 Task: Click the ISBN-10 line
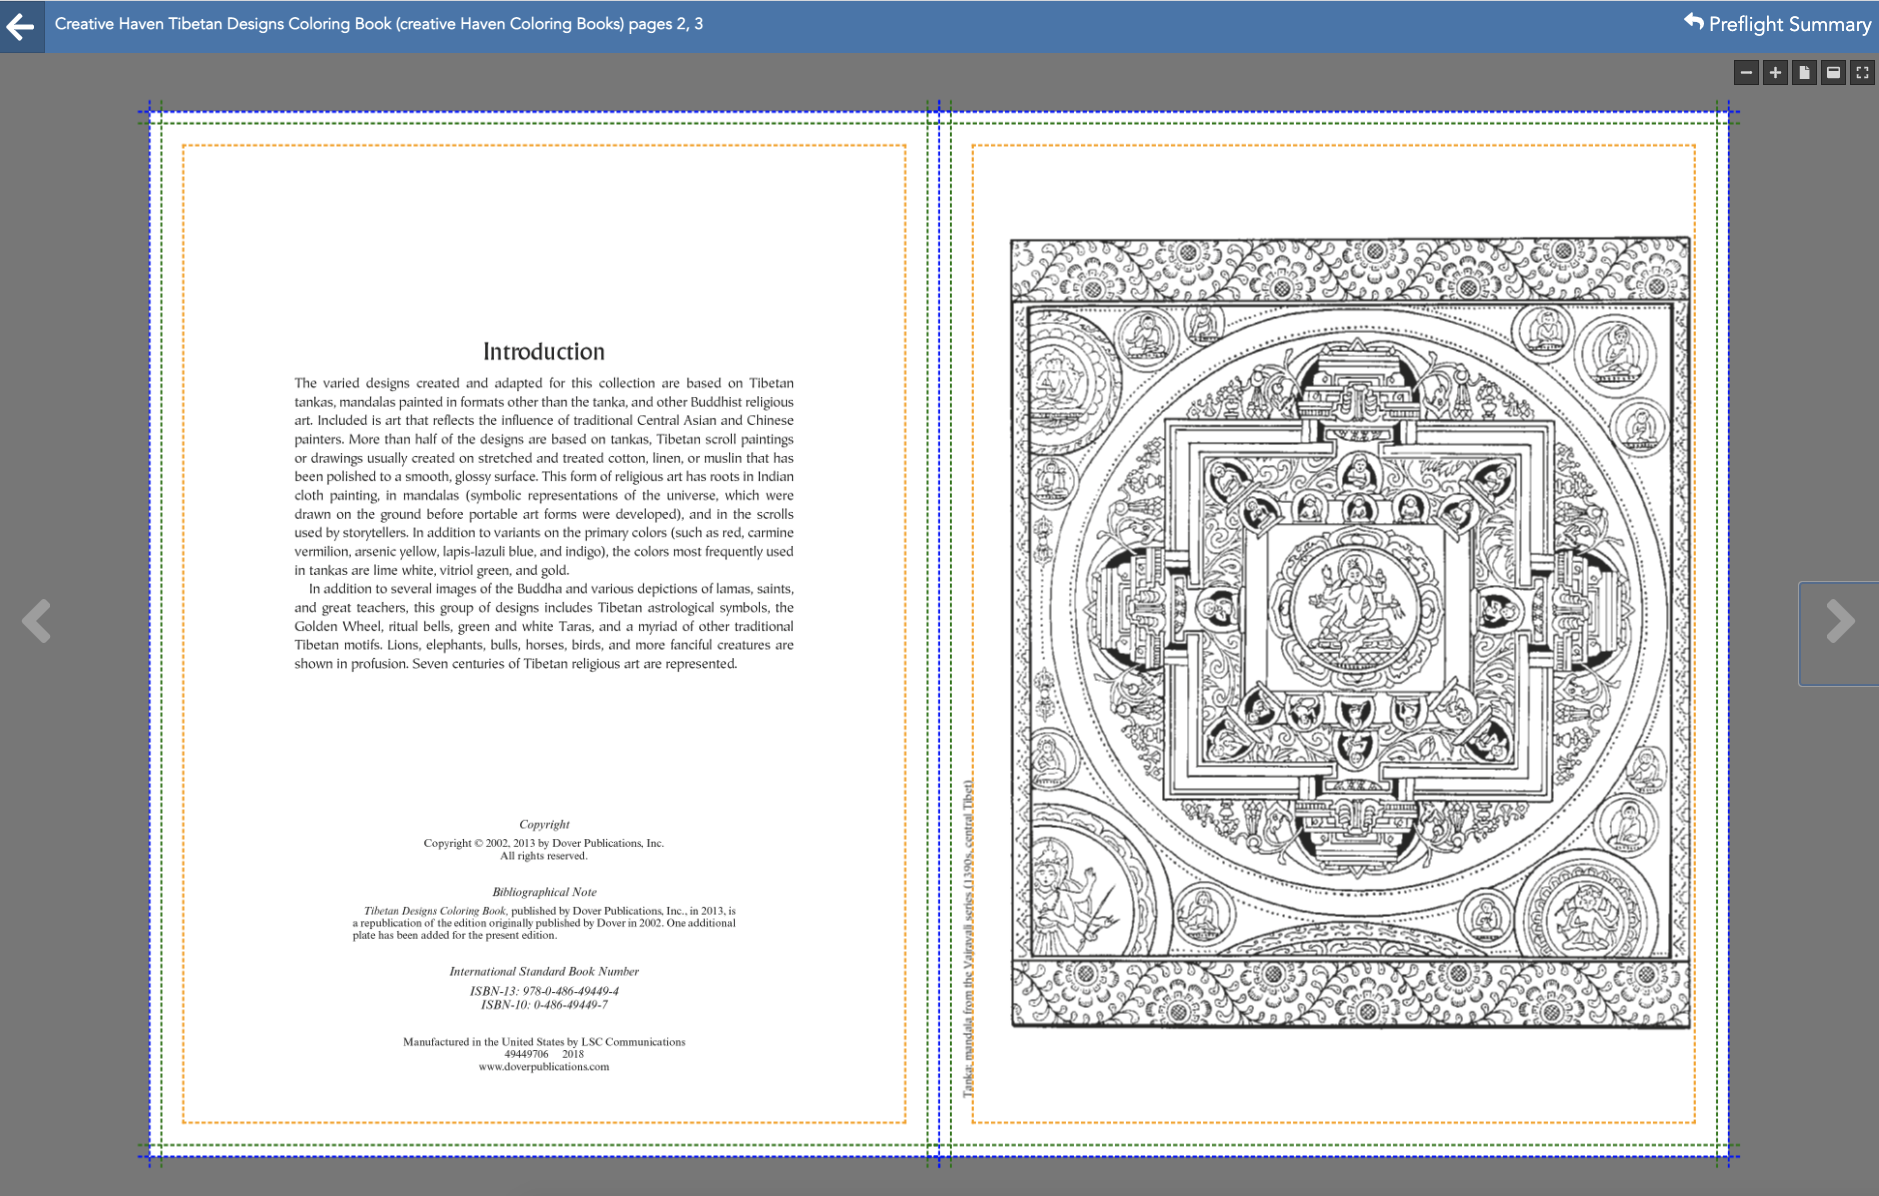(544, 1005)
